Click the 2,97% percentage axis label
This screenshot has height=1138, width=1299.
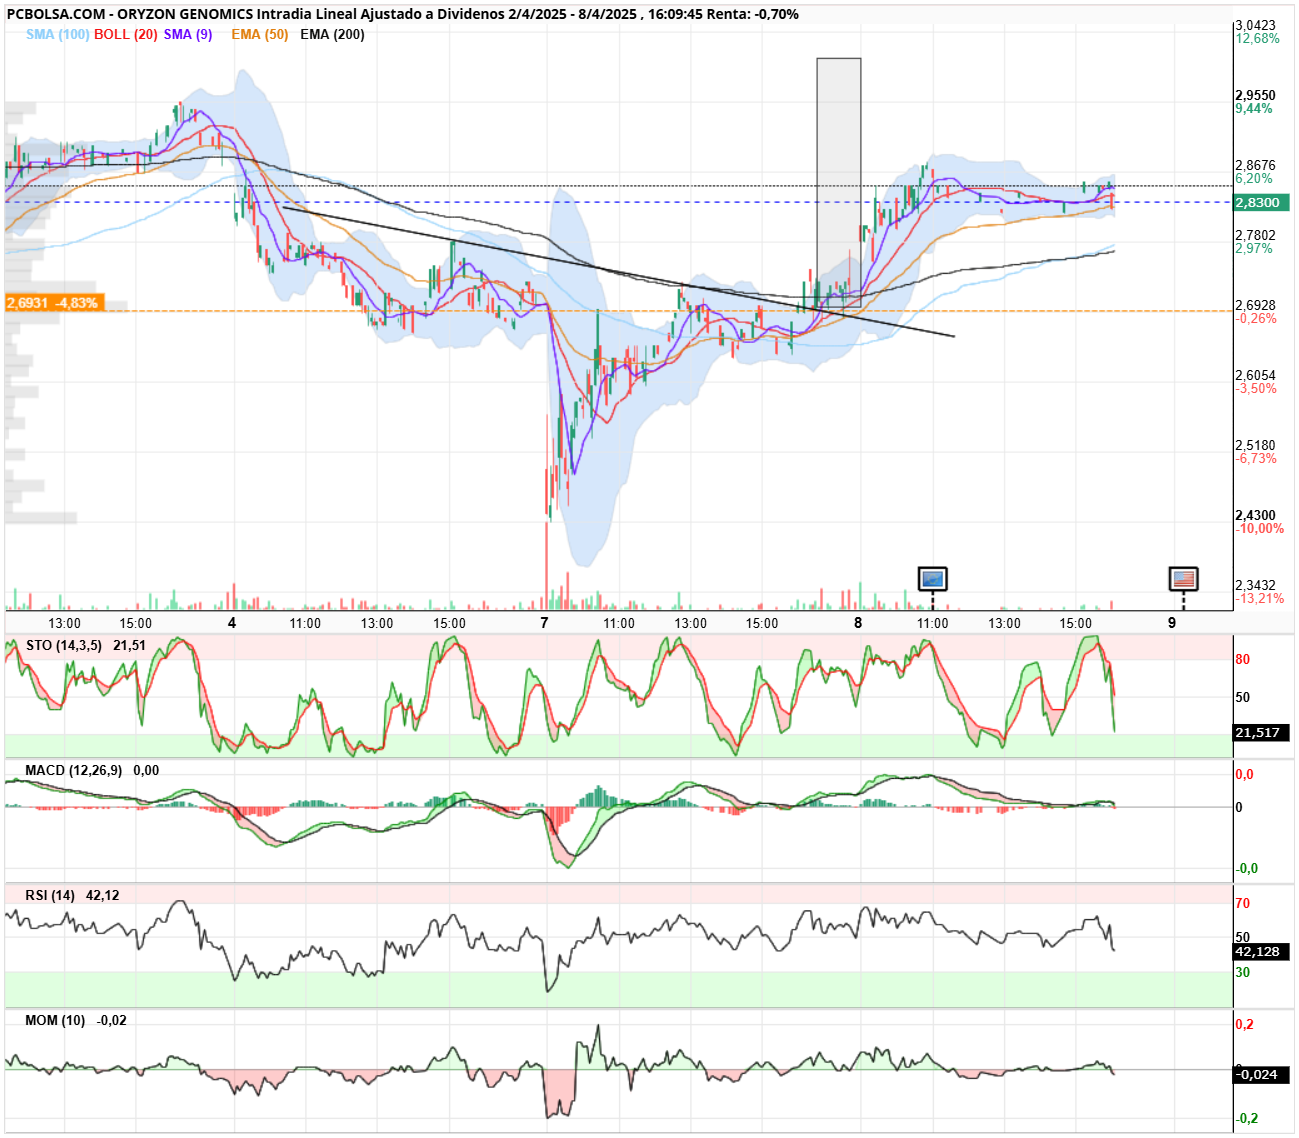pos(1254,248)
